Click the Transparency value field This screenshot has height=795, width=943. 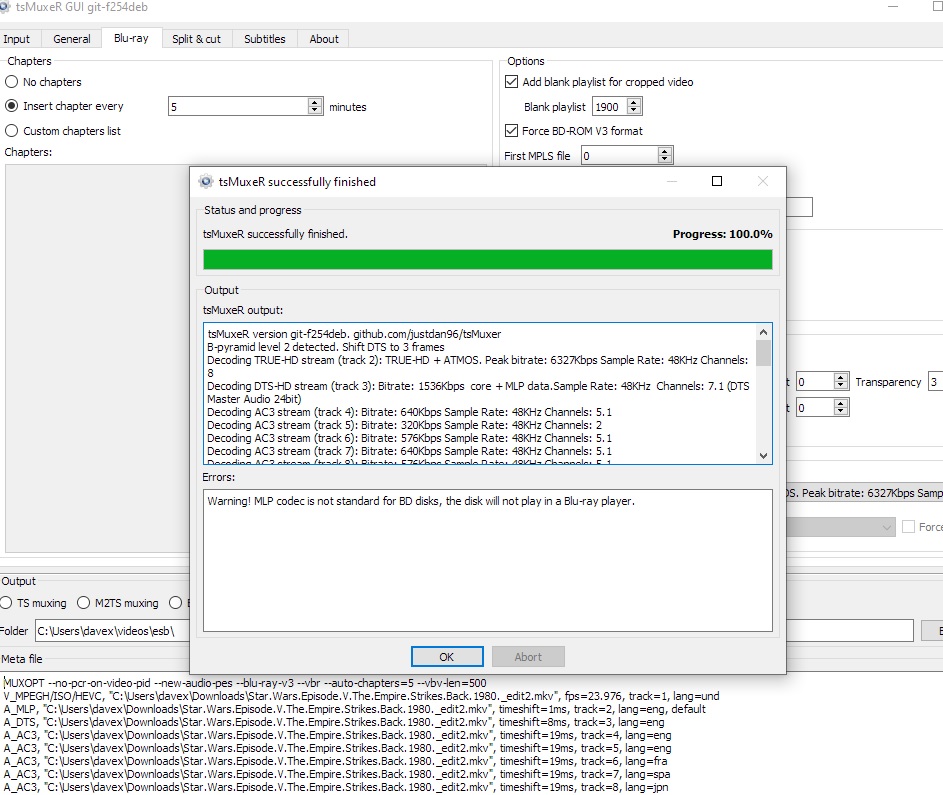coord(936,382)
